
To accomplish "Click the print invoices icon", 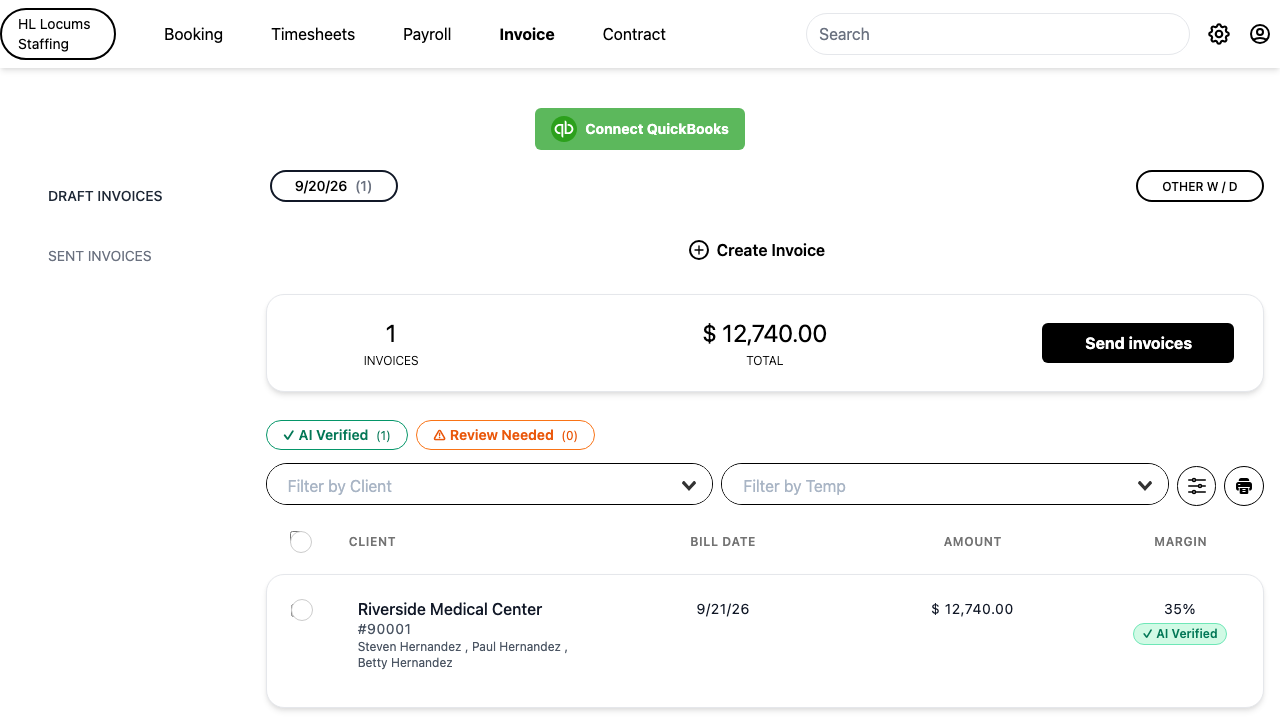I will pyautogui.click(x=1244, y=486).
